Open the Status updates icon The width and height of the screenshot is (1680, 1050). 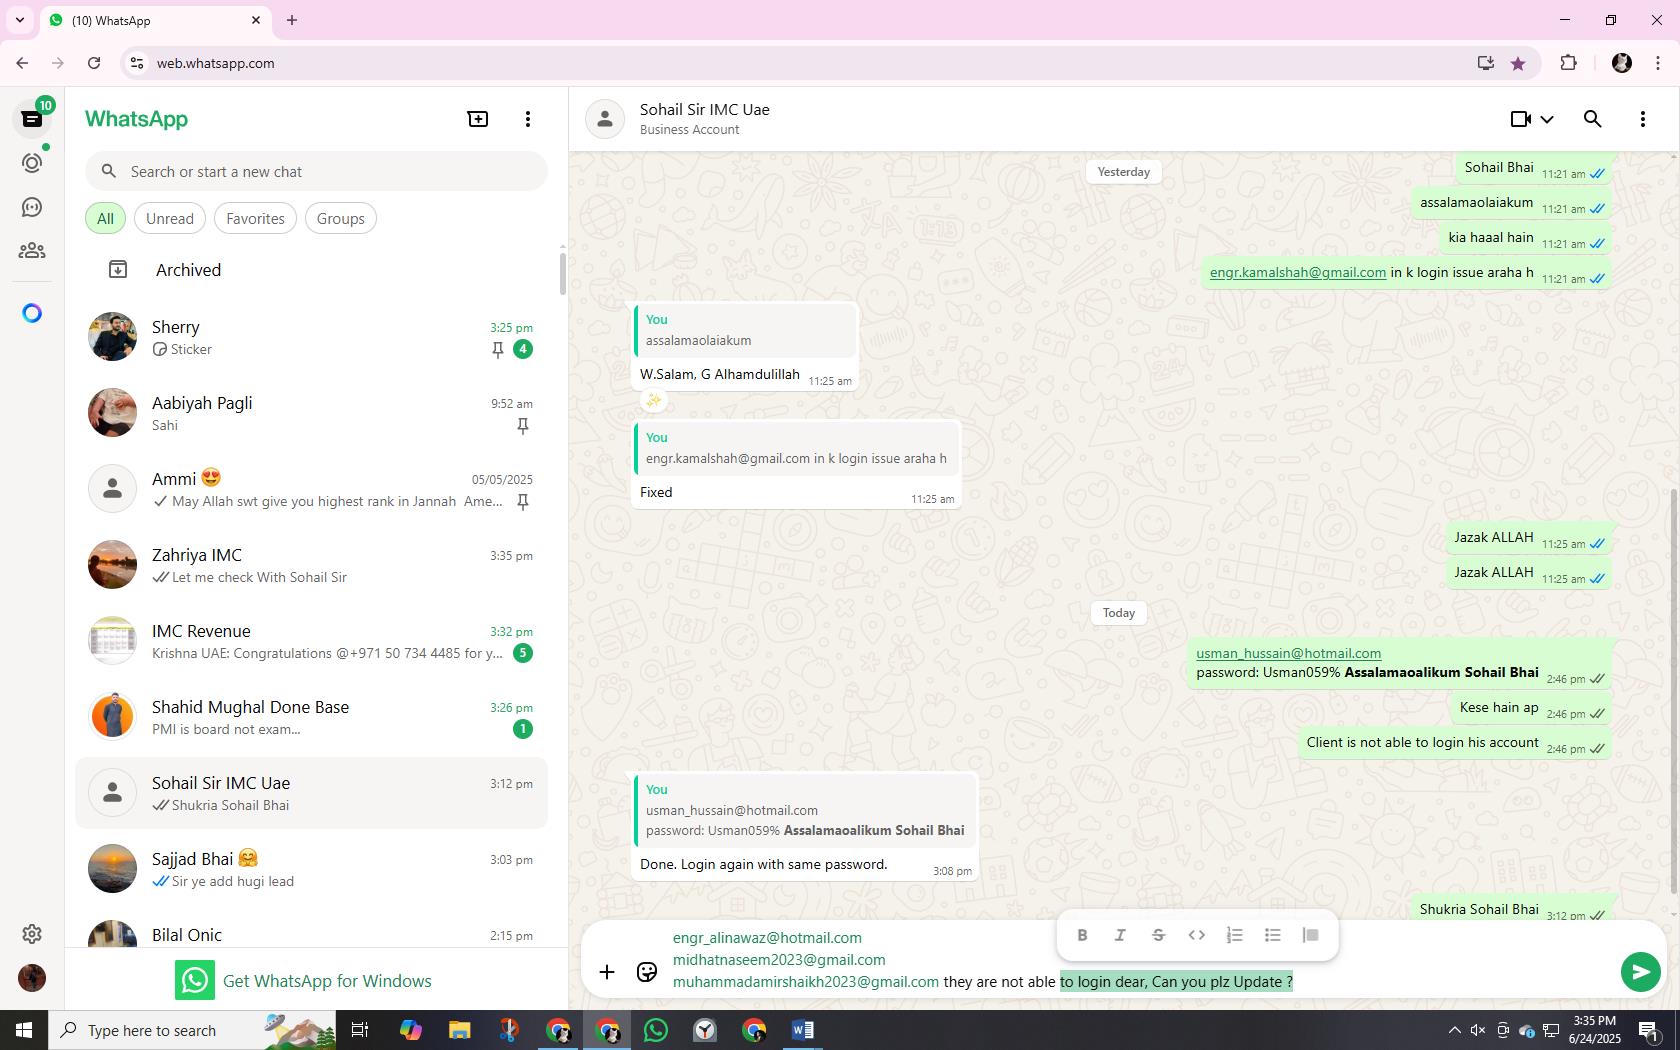(32, 163)
